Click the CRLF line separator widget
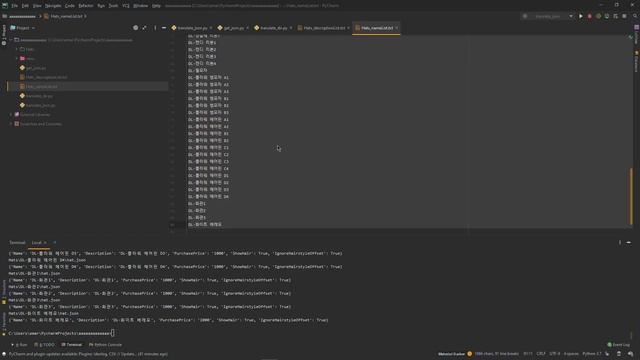Viewport: 640px width, 360px height. click(x=541, y=354)
